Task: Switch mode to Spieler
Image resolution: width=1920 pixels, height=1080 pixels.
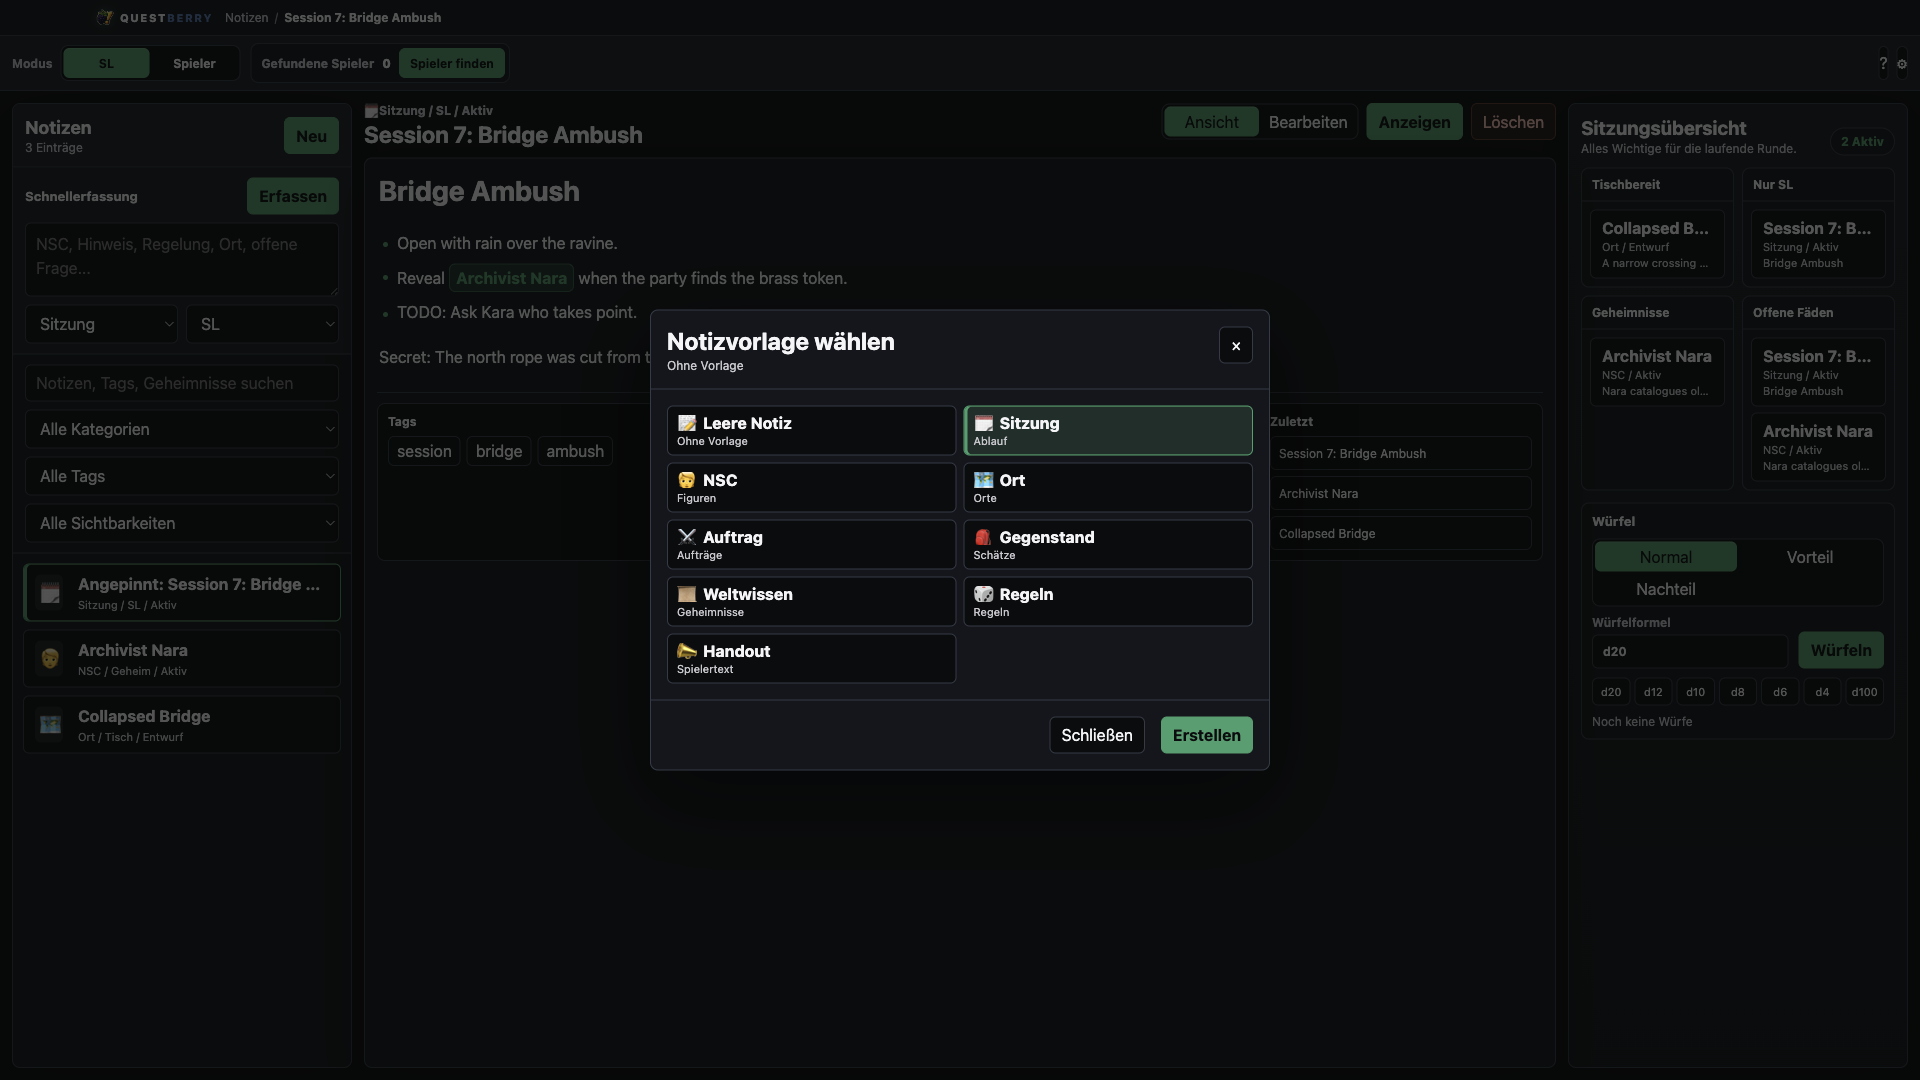Action: pyautogui.click(x=194, y=63)
